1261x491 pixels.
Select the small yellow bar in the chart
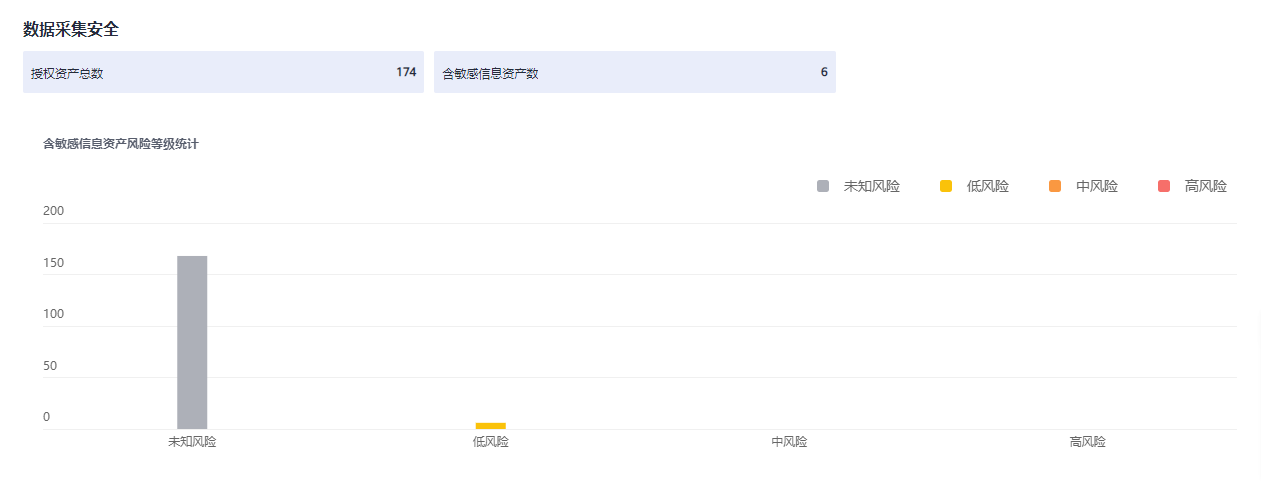pos(490,426)
